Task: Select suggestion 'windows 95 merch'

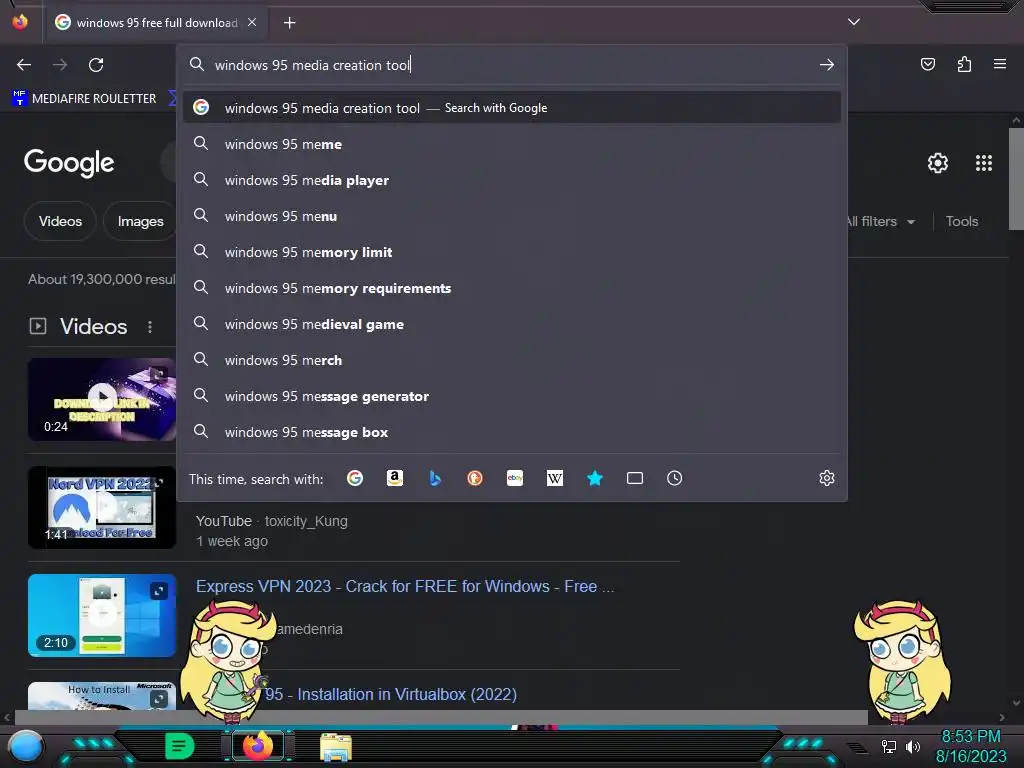Action: tap(511, 360)
